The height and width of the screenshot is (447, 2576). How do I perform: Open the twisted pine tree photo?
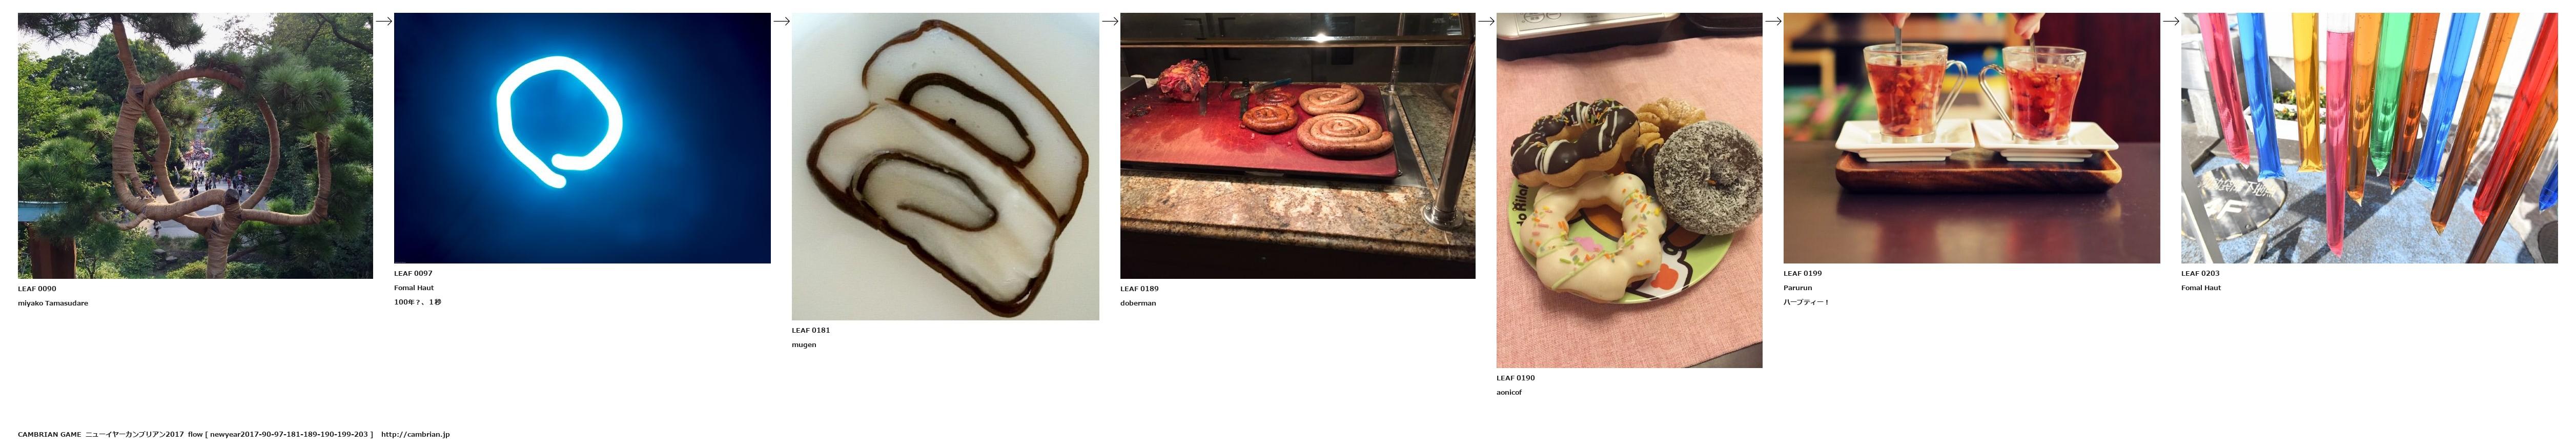pyautogui.click(x=195, y=146)
